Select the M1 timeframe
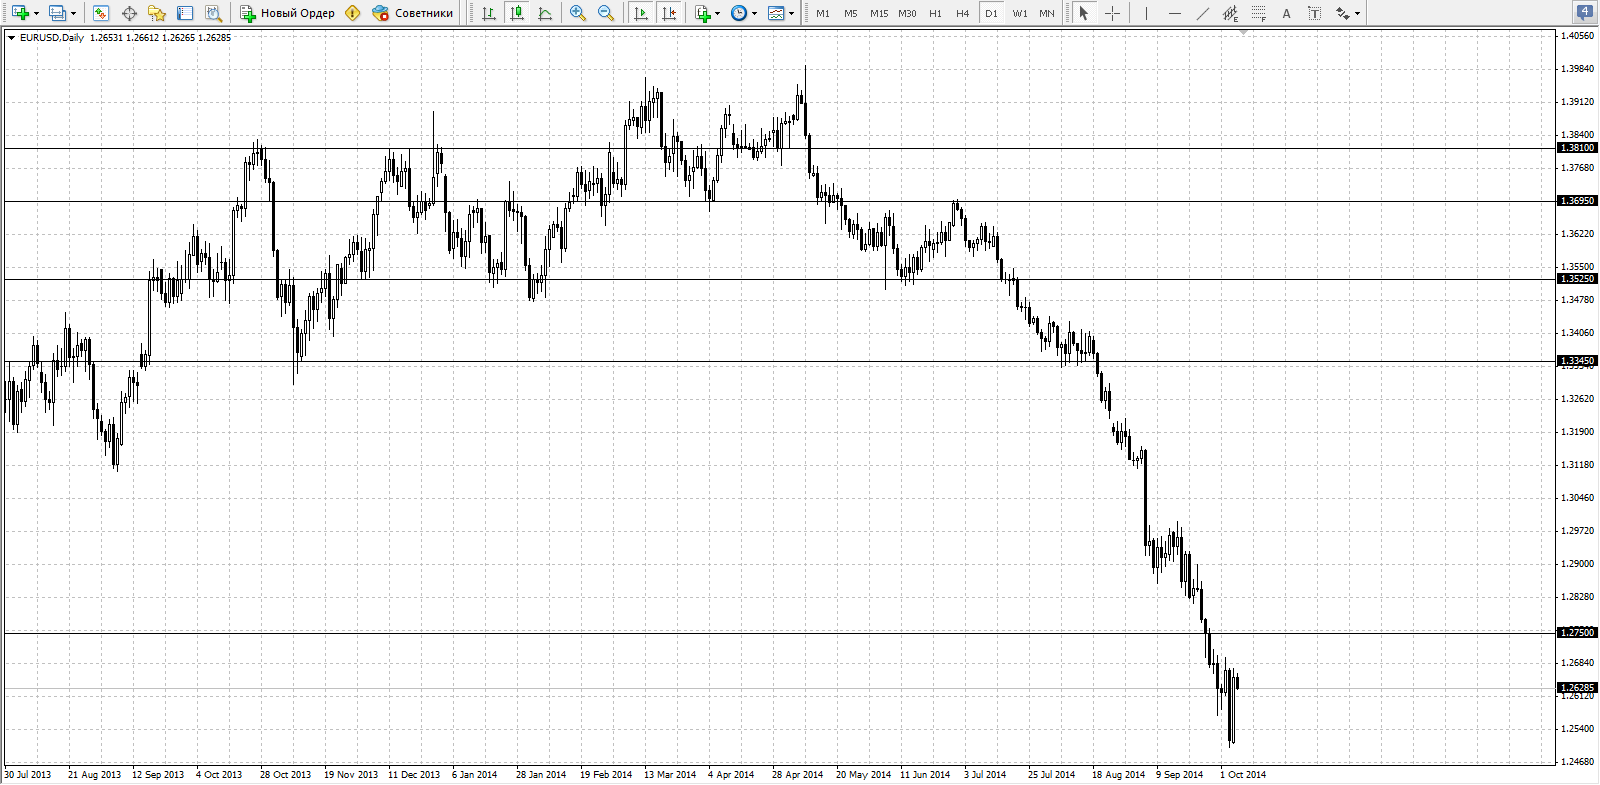 coord(823,13)
